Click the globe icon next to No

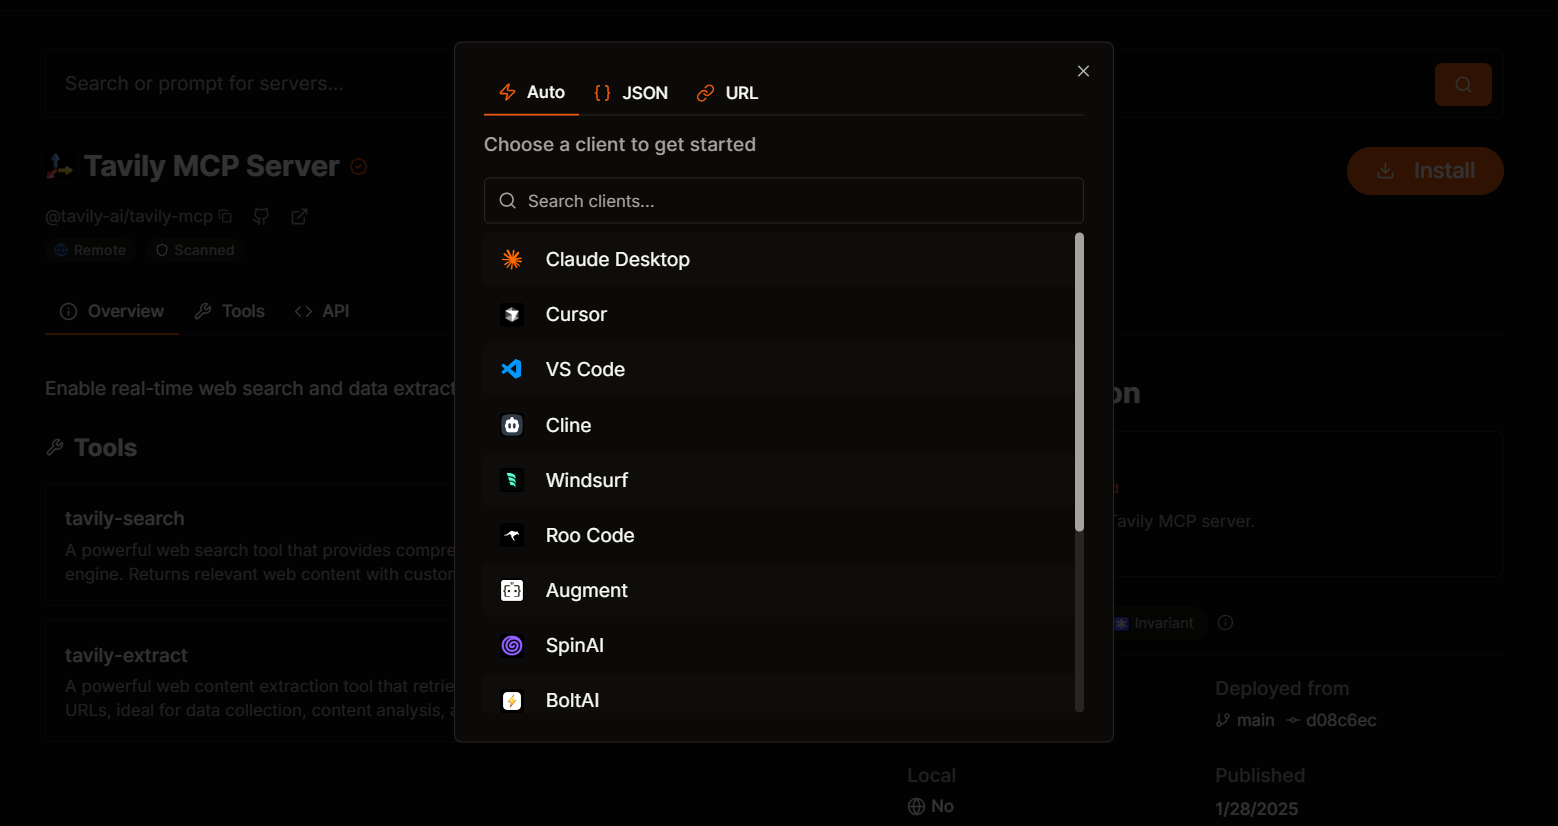point(916,806)
